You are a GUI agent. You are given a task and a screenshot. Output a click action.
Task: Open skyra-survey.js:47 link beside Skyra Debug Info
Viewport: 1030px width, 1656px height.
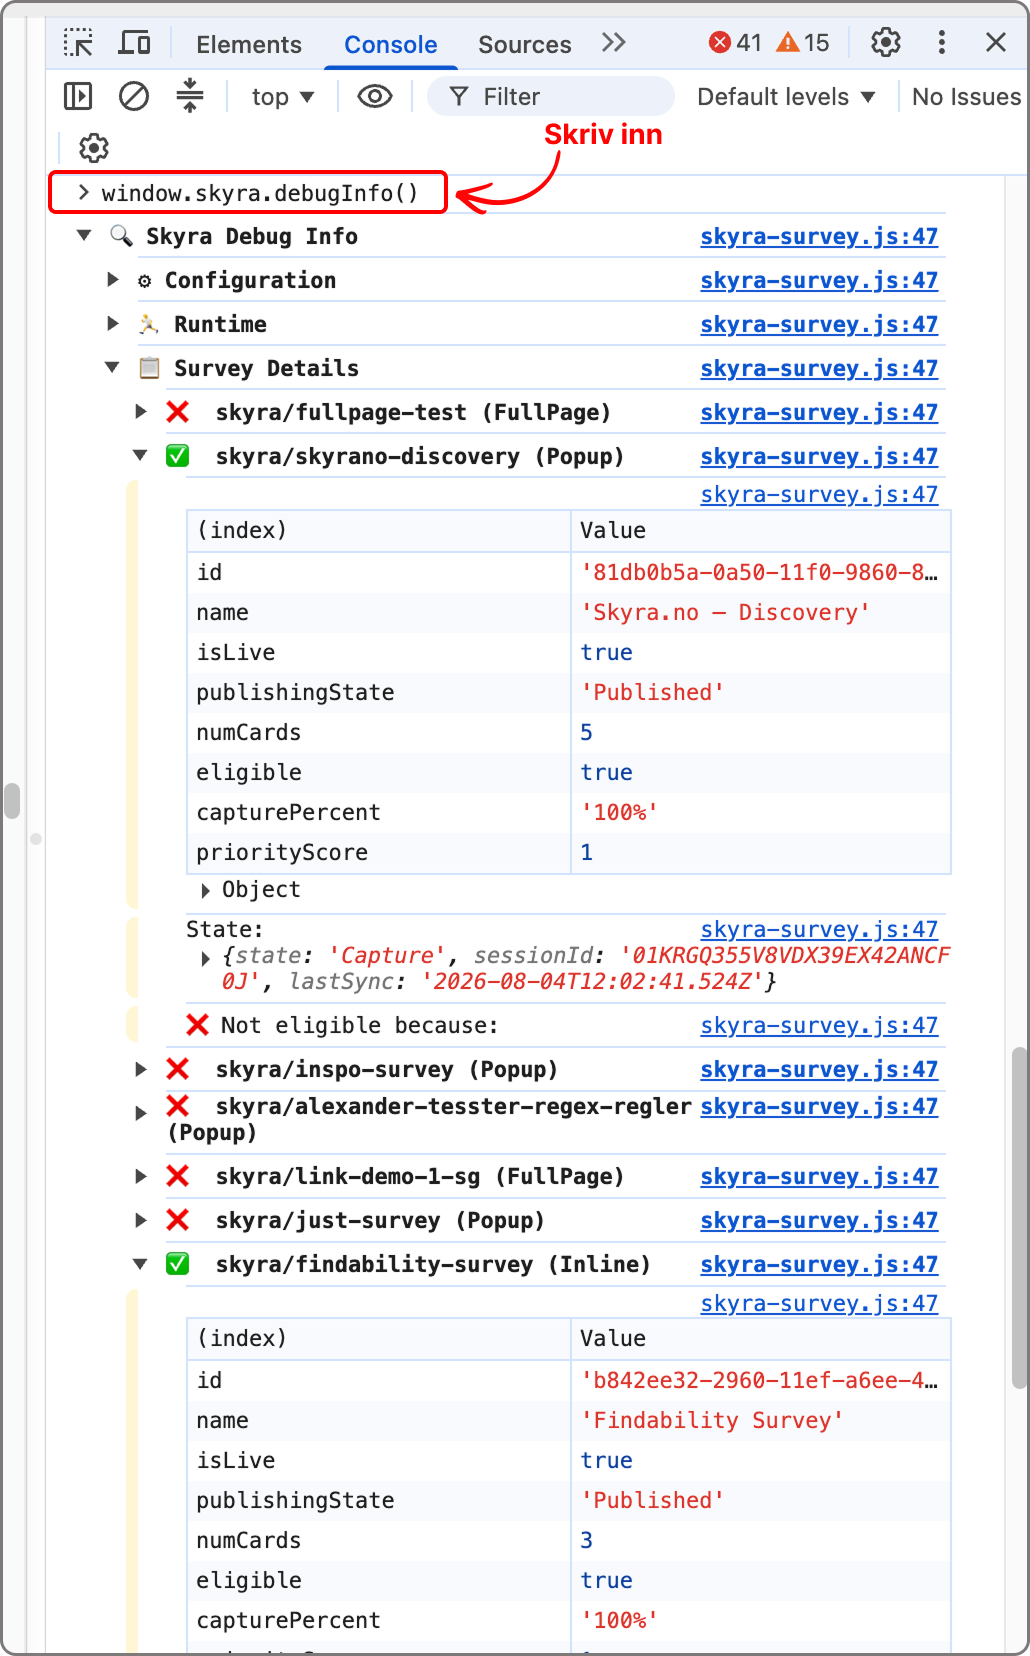pyautogui.click(x=819, y=237)
